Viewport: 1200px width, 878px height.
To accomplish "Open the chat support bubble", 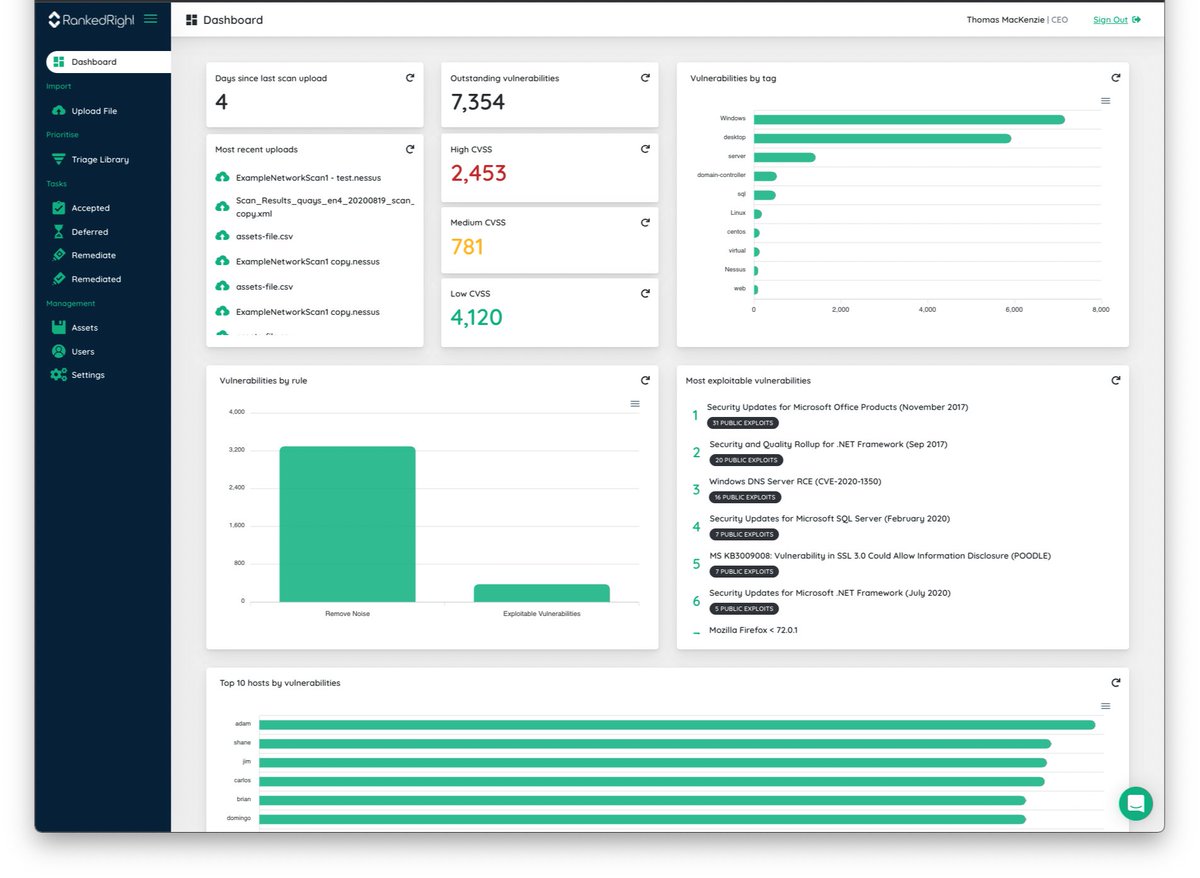I will click(x=1135, y=803).
